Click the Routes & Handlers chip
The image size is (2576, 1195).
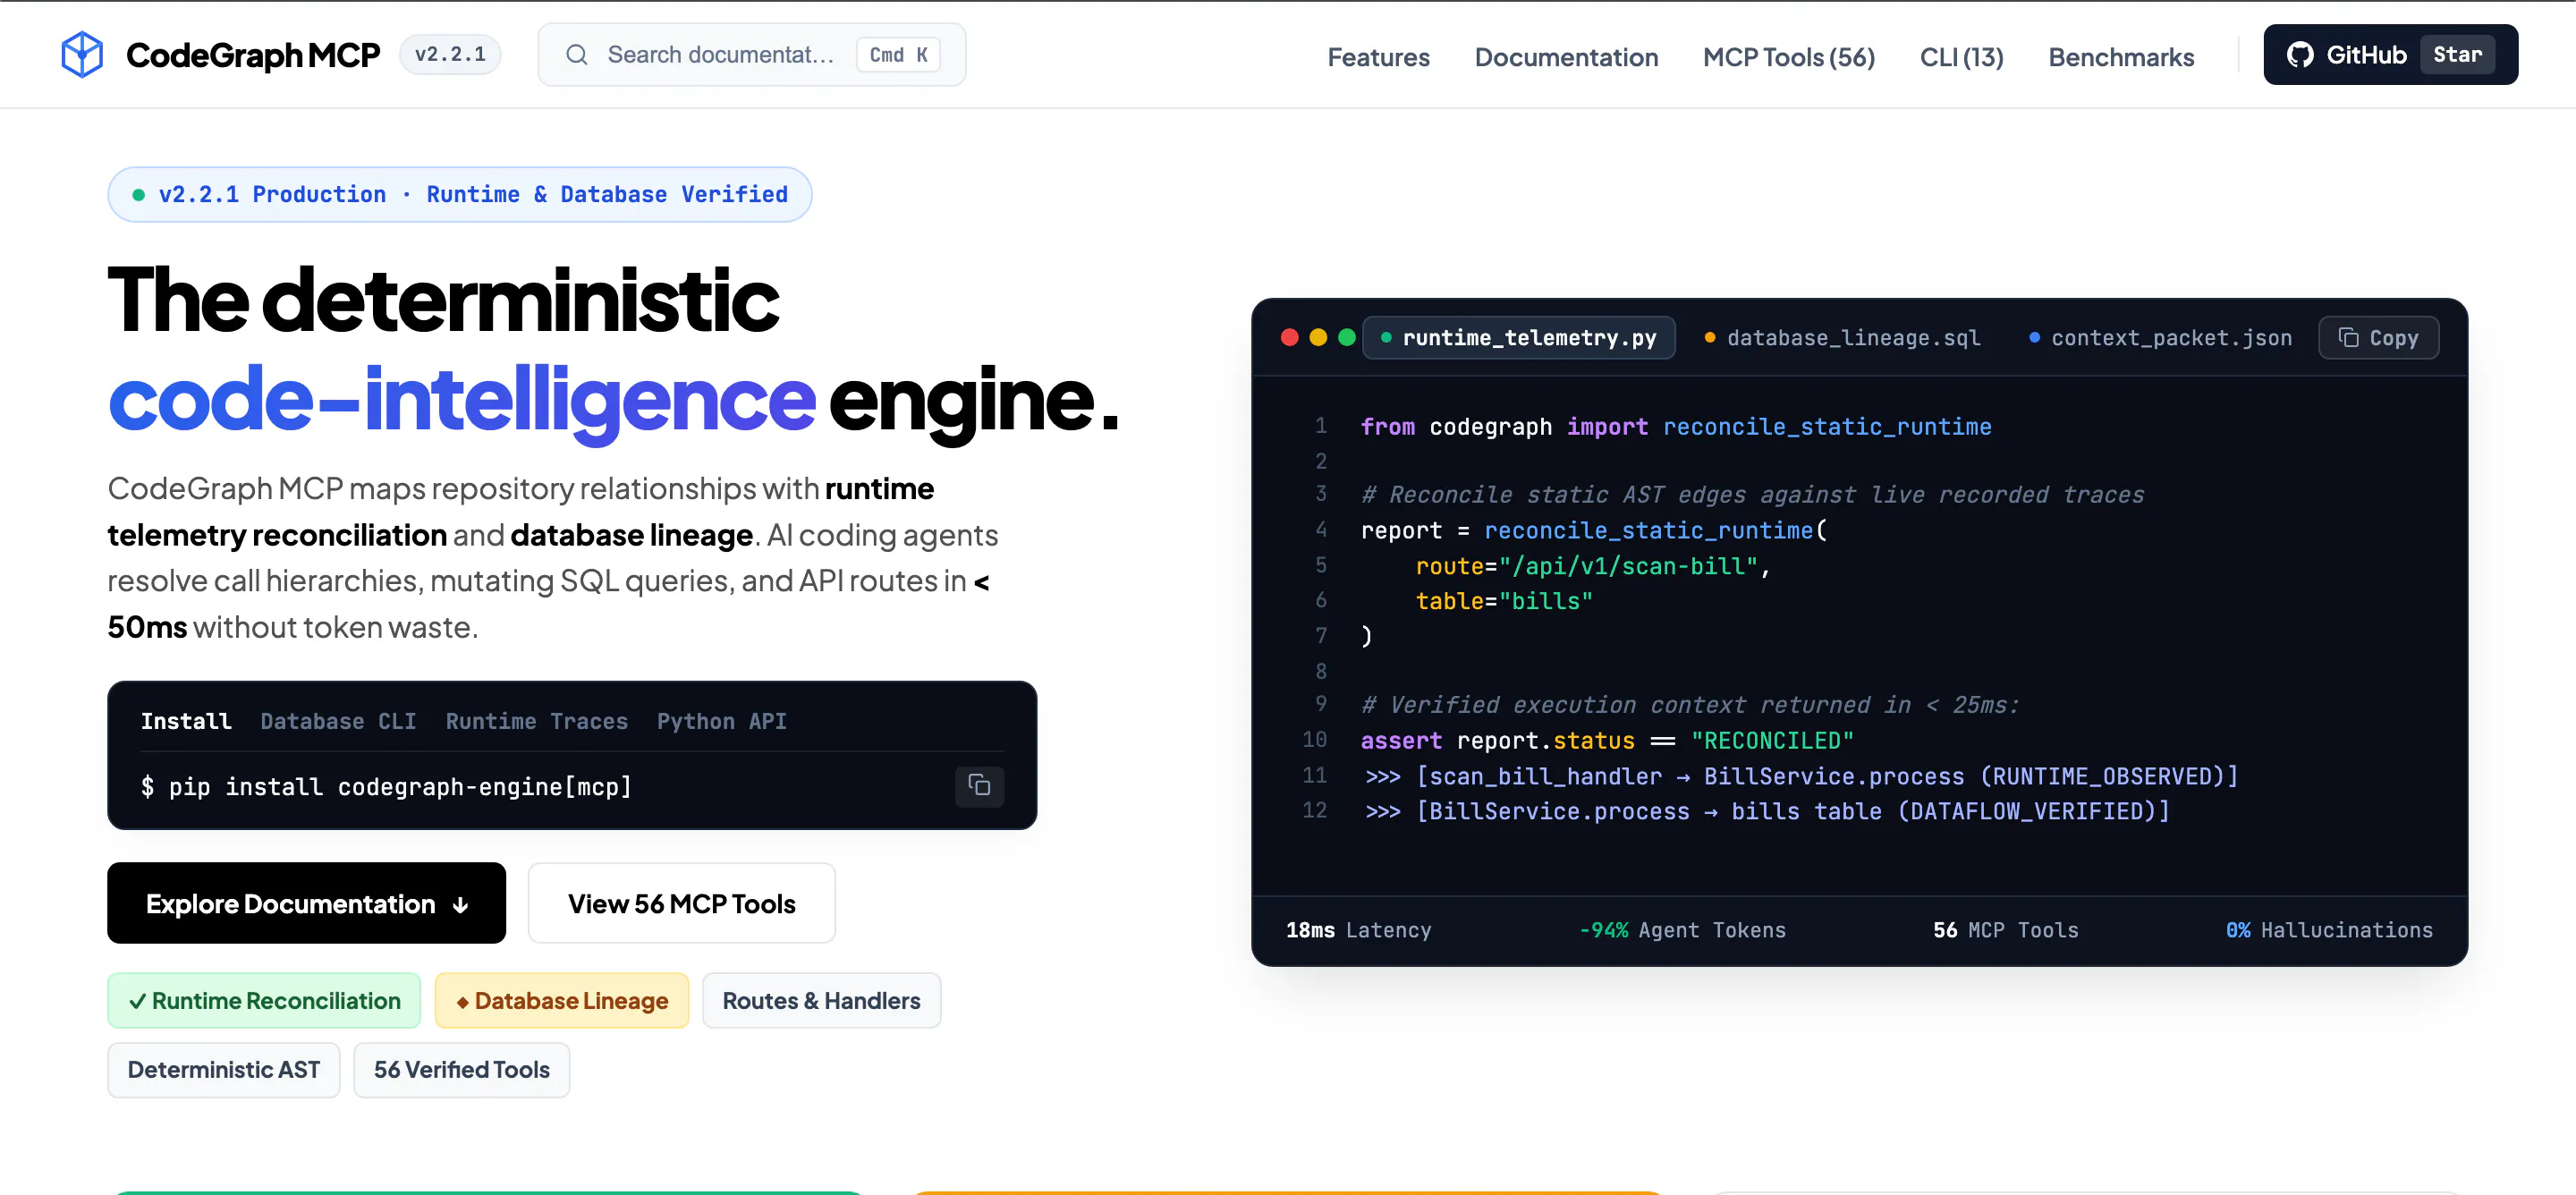[x=821, y=1000]
